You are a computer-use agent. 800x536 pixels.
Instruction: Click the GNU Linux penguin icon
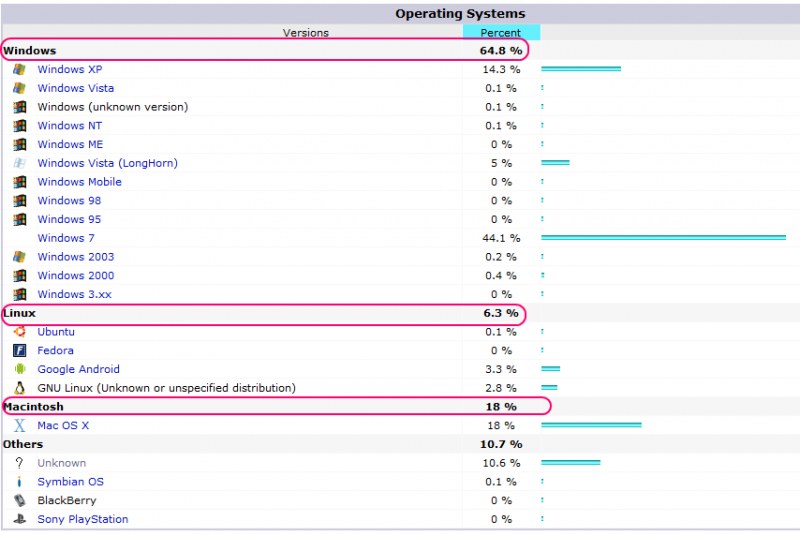(x=19, y=388)
